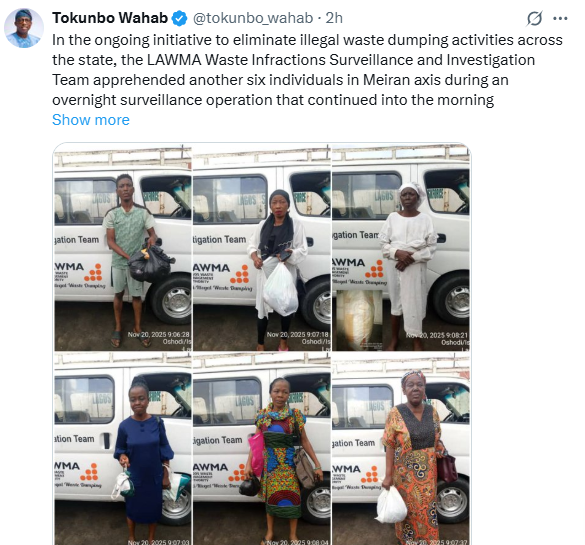Image resolution: width=585 pixels, height=545 pixels.
Task: Open photo of woman in colorful ankara dress
Action: click(x=262, y=448)
